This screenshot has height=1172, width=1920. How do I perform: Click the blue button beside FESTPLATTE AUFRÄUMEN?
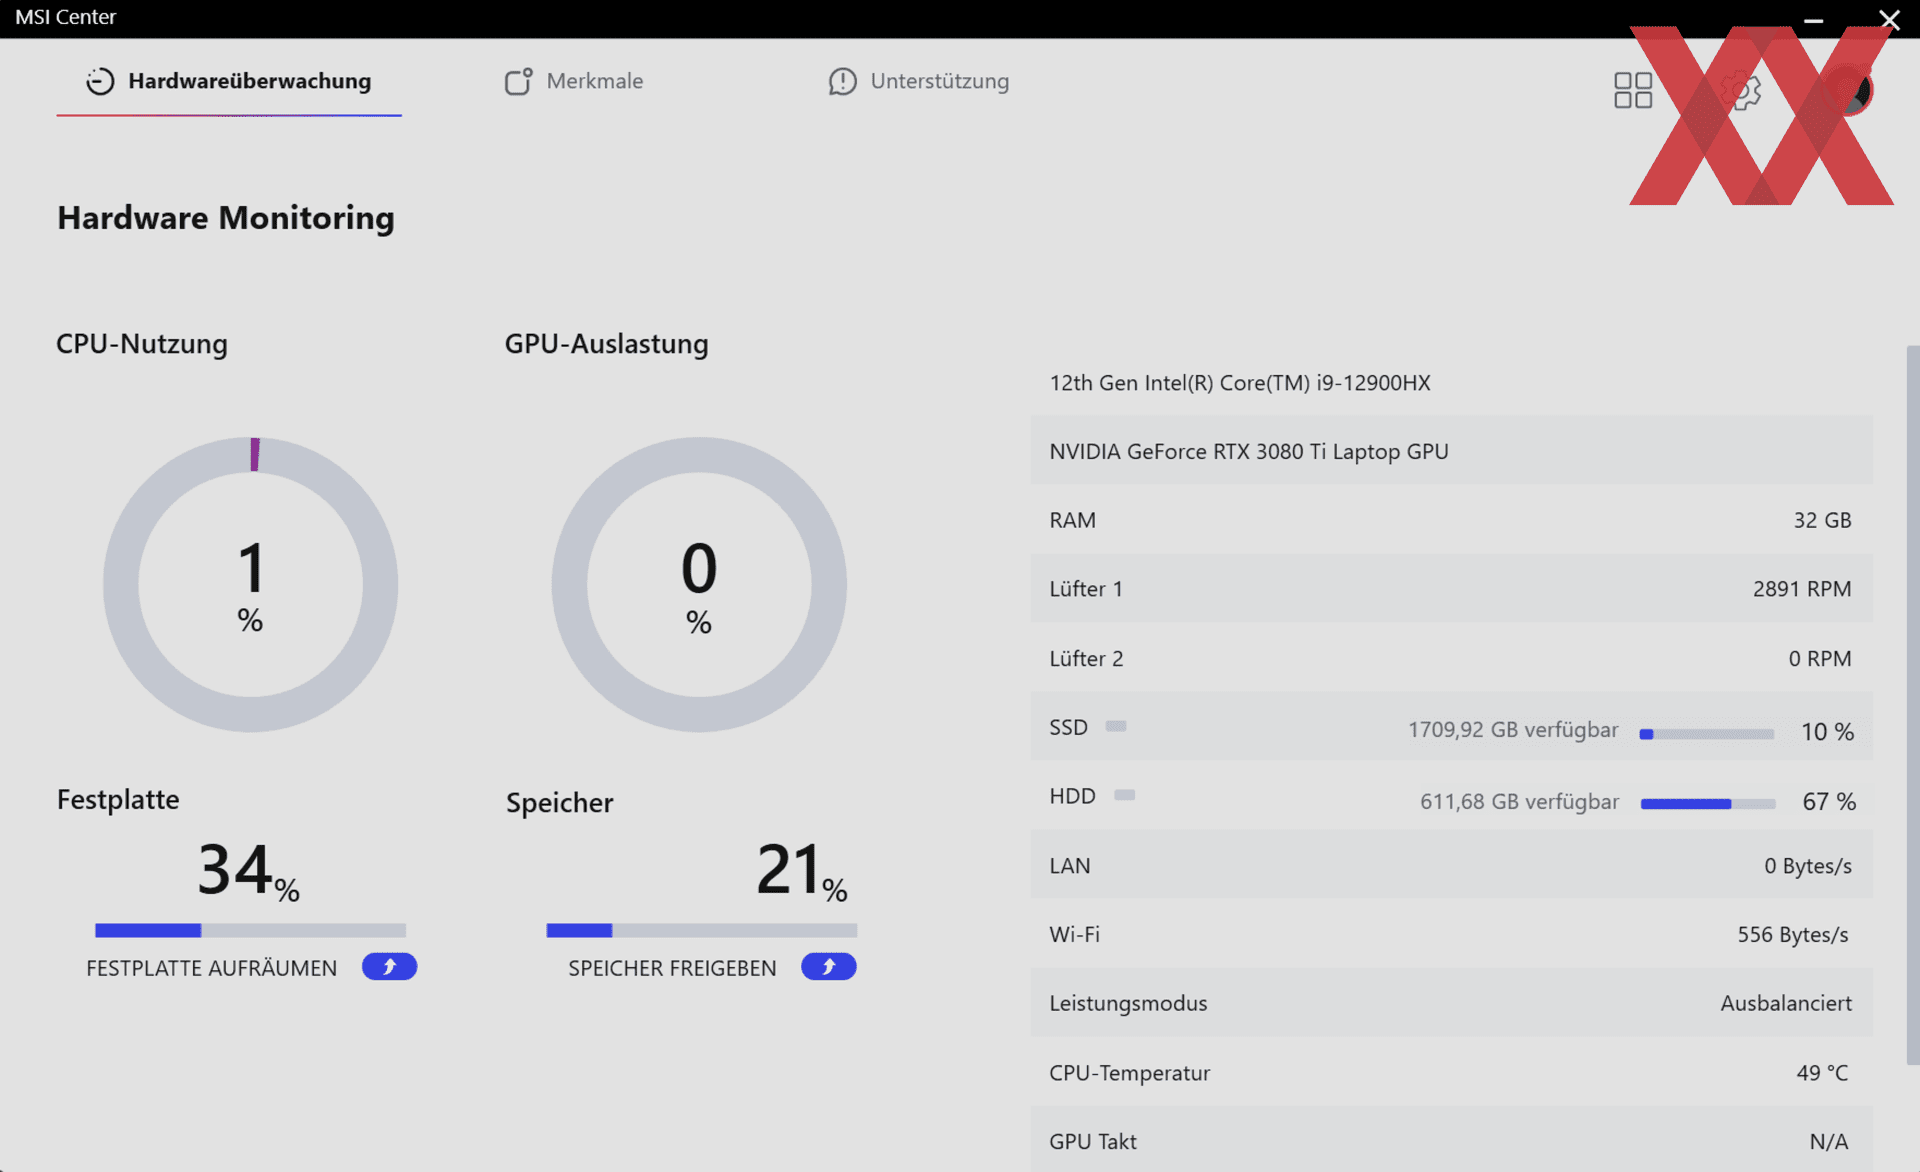(389, 967)
